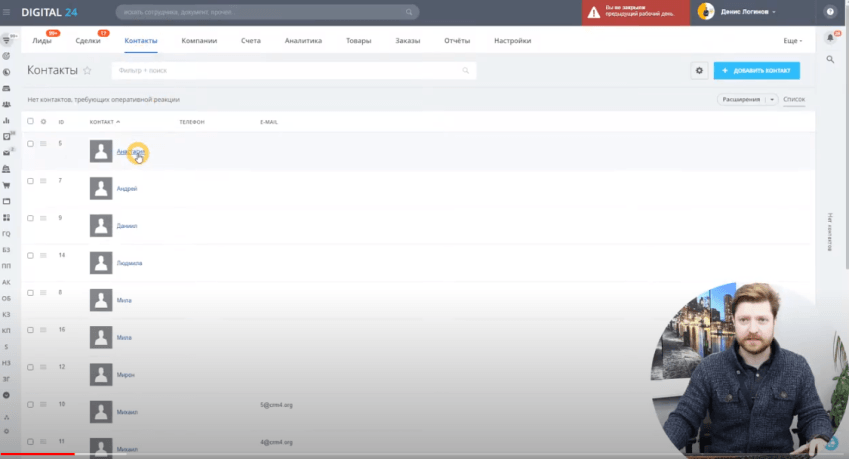Open the Денис Логинов user dropdown

pyautogui.click(x=748, y=12)
